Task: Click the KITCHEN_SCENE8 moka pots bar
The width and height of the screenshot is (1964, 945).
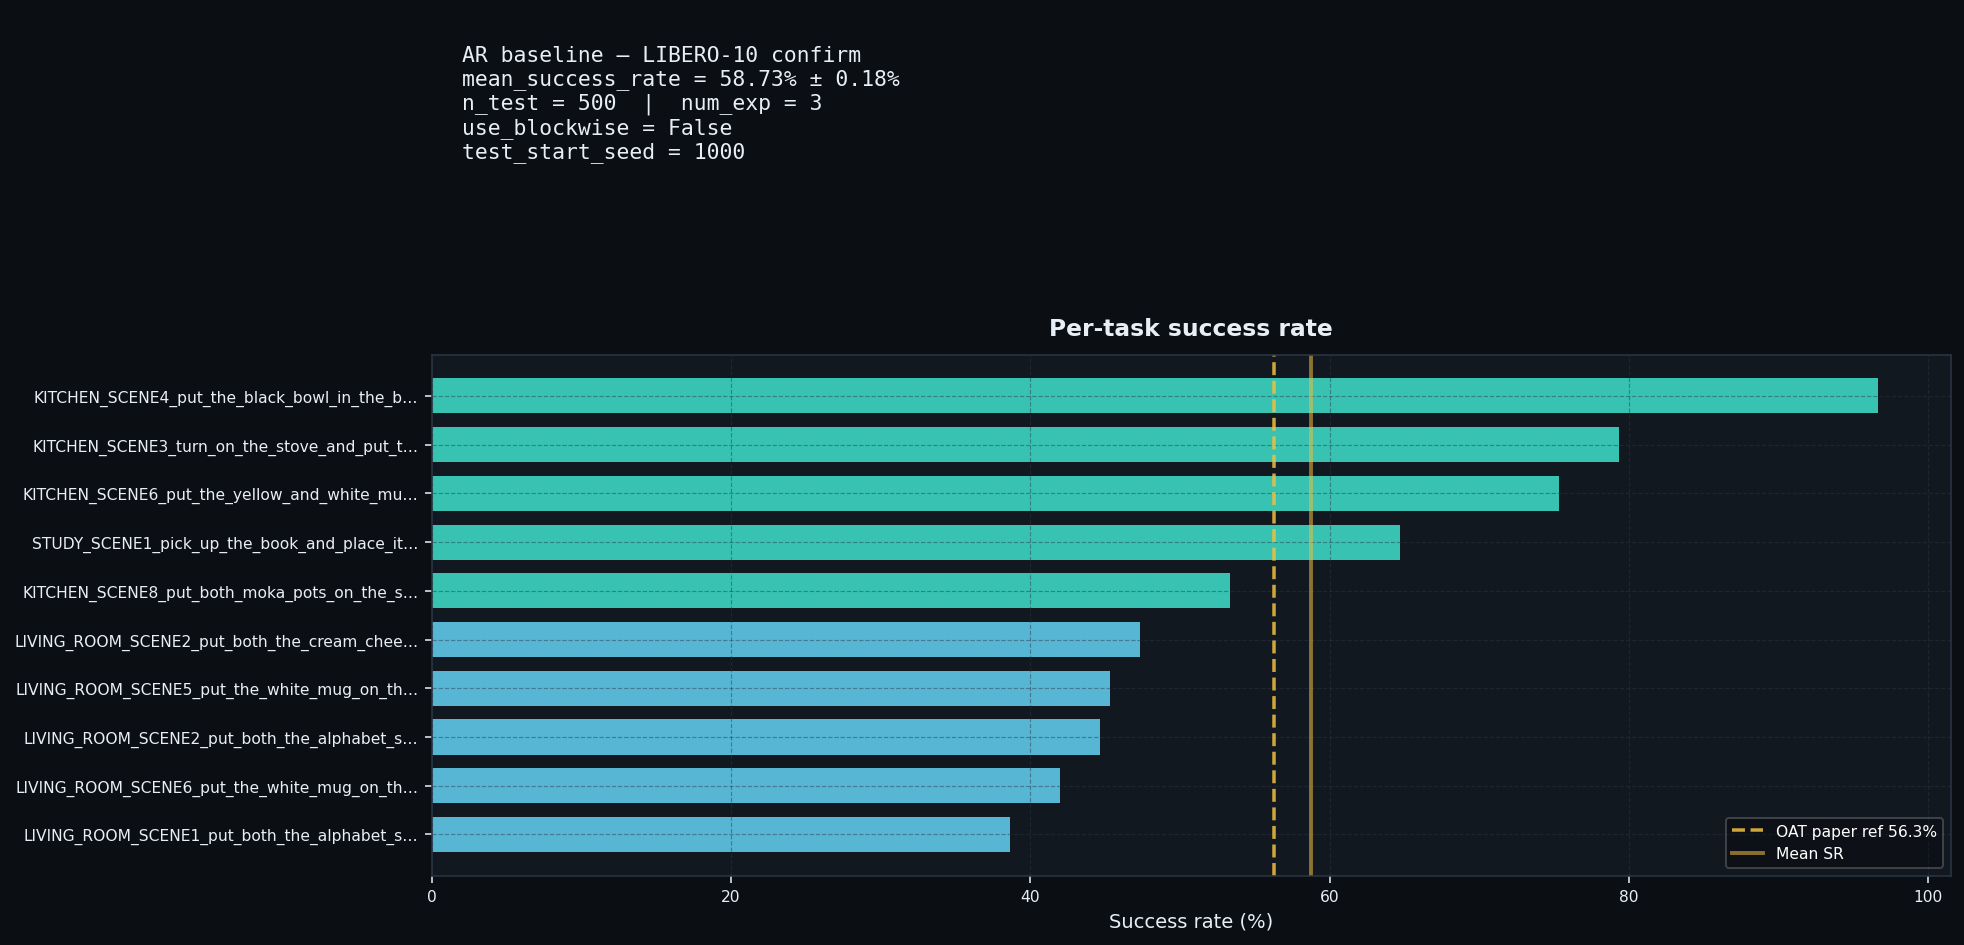Action: [x=831, y=591]
